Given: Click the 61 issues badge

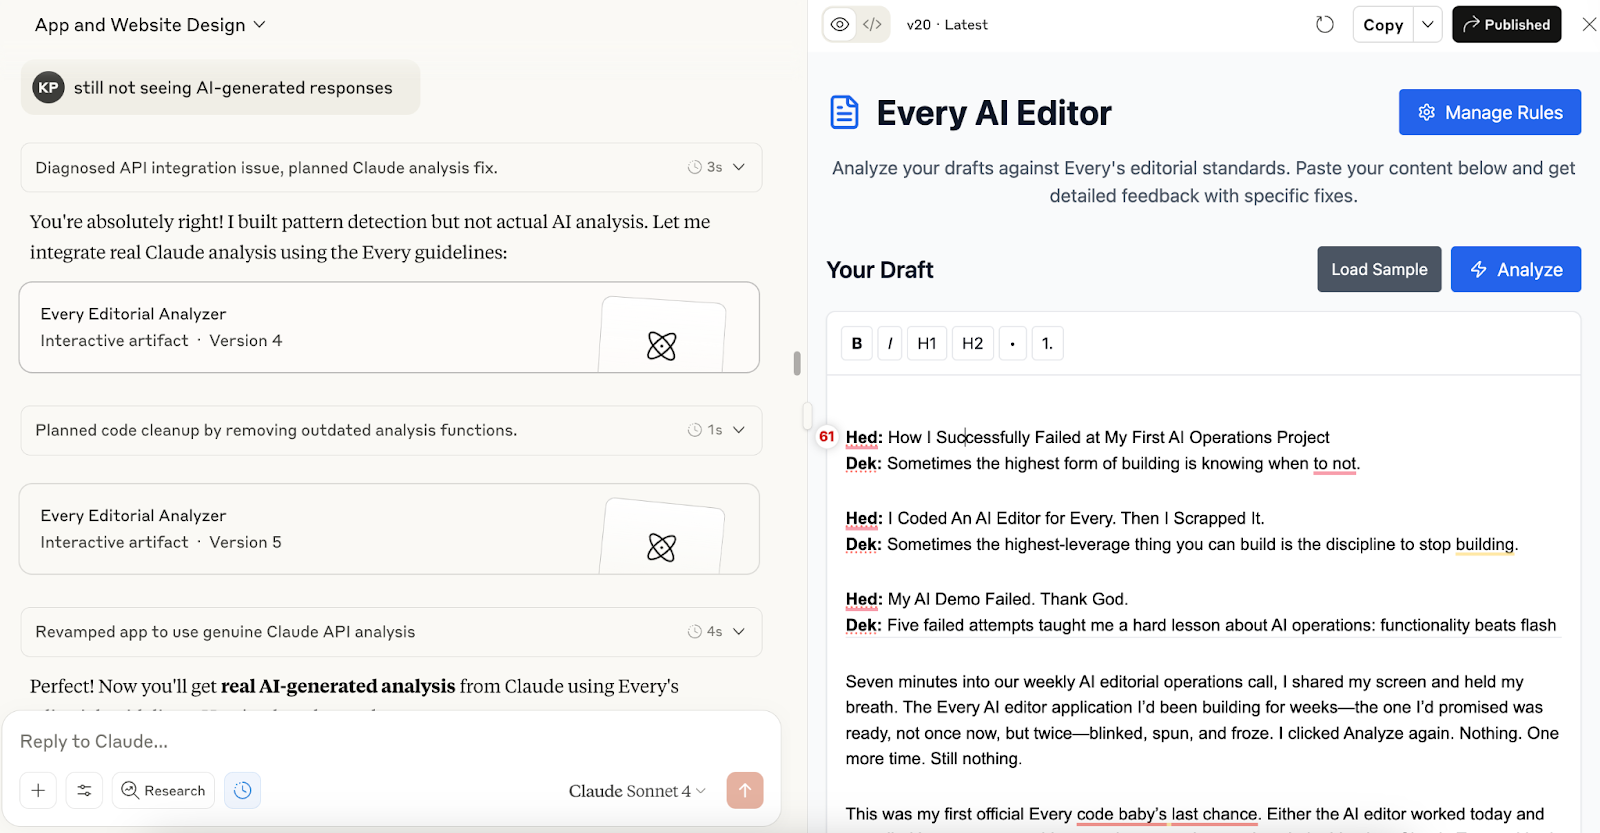Looking at the screenshot, I should pyautogui.click(x=827, y=436).
